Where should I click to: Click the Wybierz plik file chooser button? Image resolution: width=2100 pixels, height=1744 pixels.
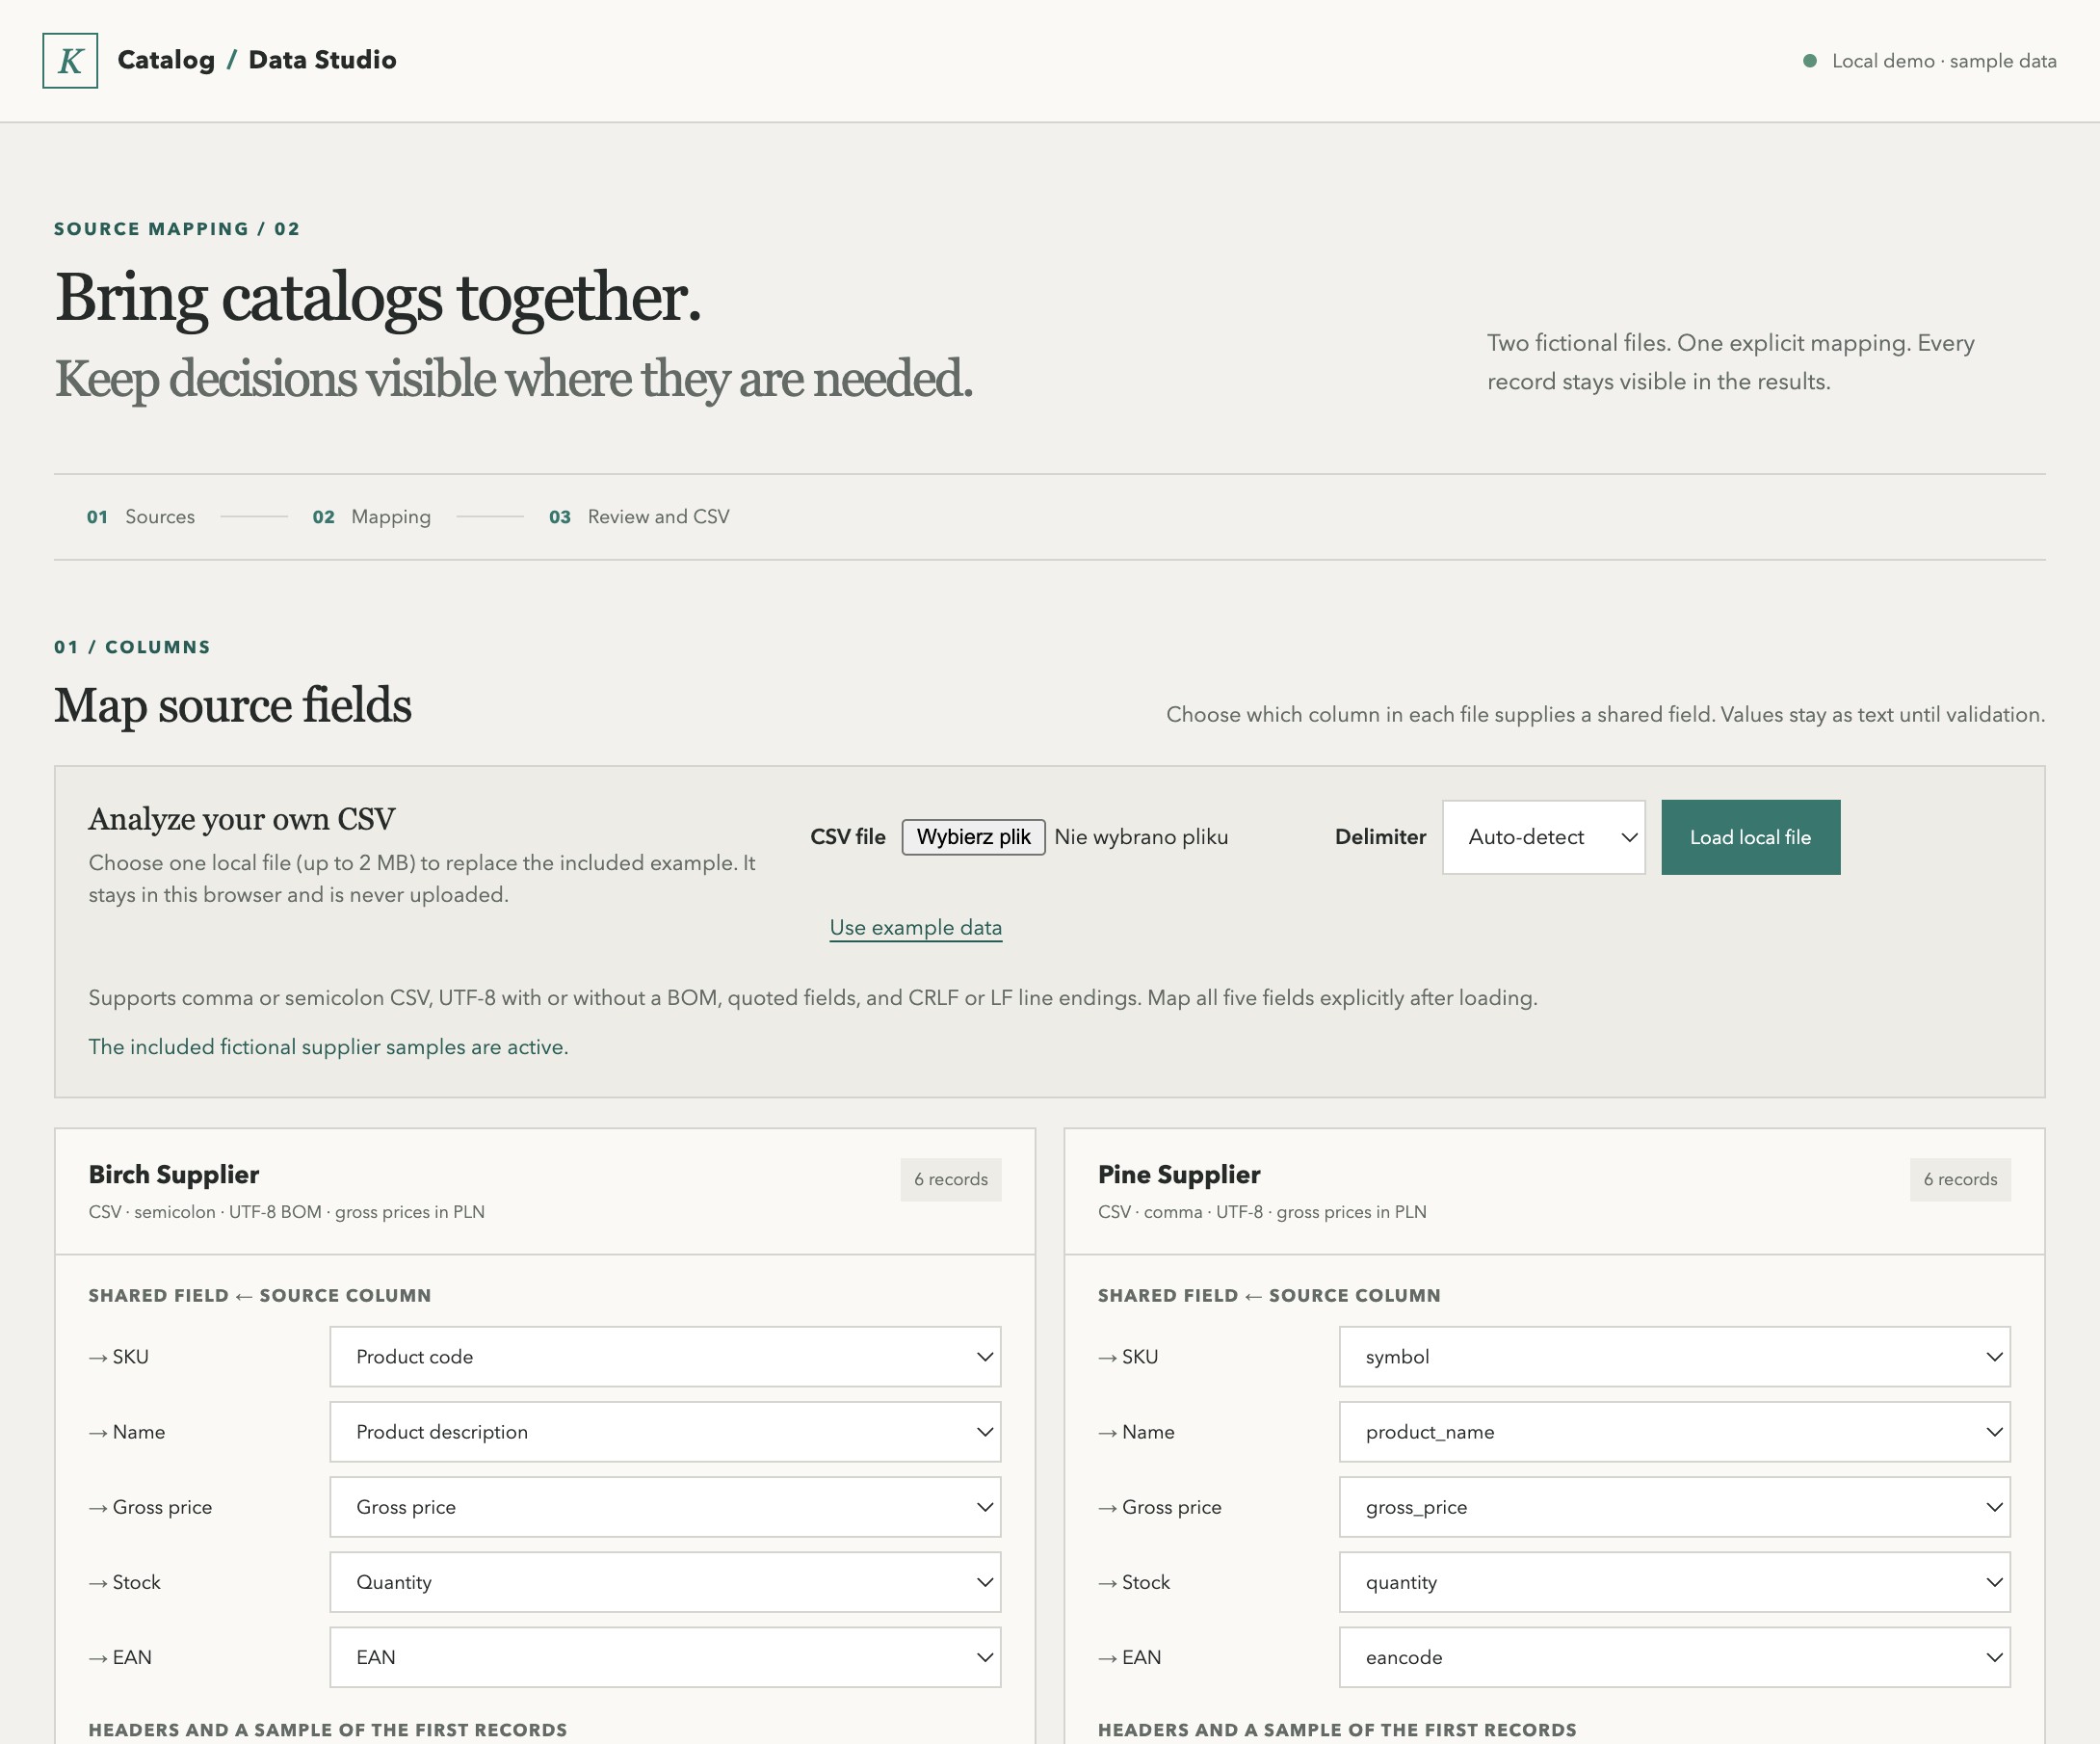[973, 837]
